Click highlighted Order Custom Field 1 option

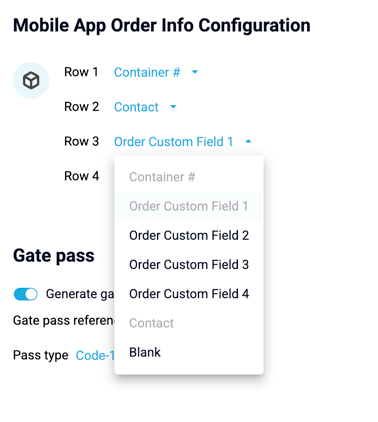pos(189,206)
